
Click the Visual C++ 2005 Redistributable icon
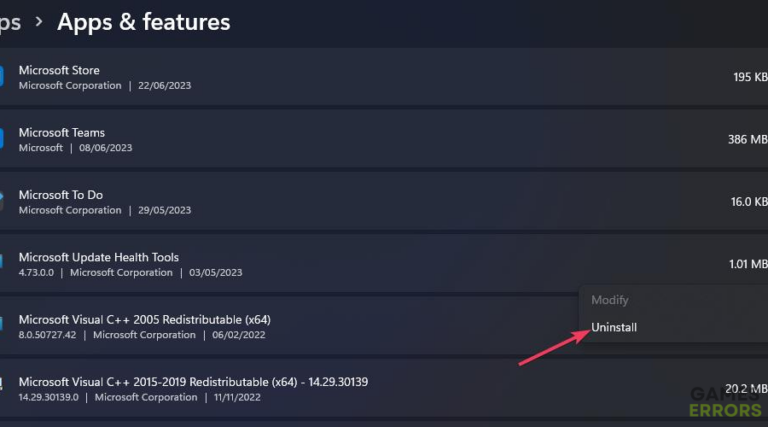coord(1,324)
